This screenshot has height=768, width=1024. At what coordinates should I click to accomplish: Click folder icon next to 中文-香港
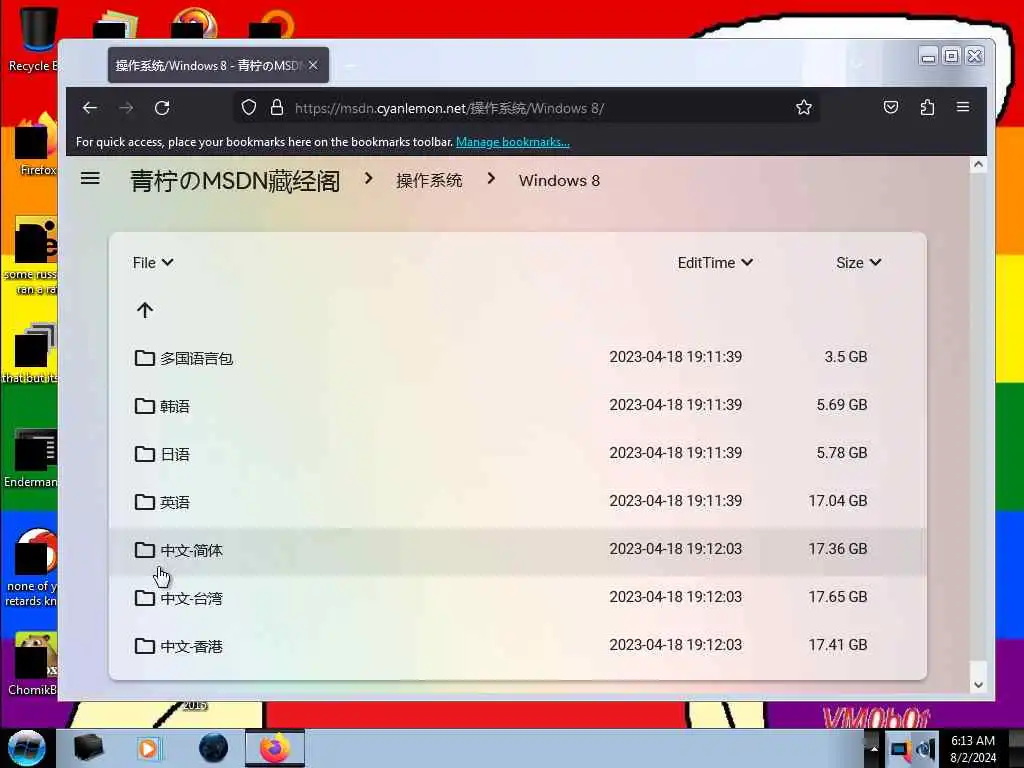144,646
